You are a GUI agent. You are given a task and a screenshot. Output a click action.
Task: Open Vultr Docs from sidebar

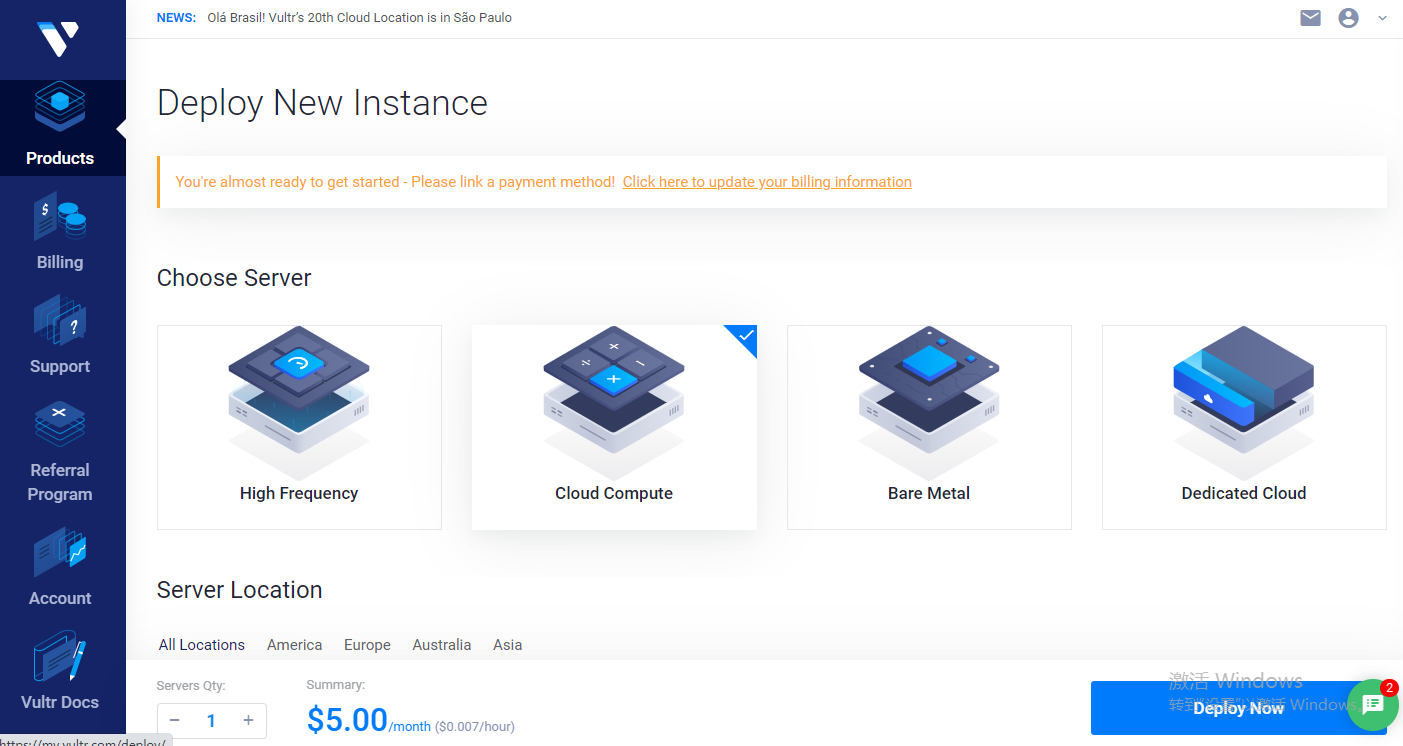pos(60,672)
